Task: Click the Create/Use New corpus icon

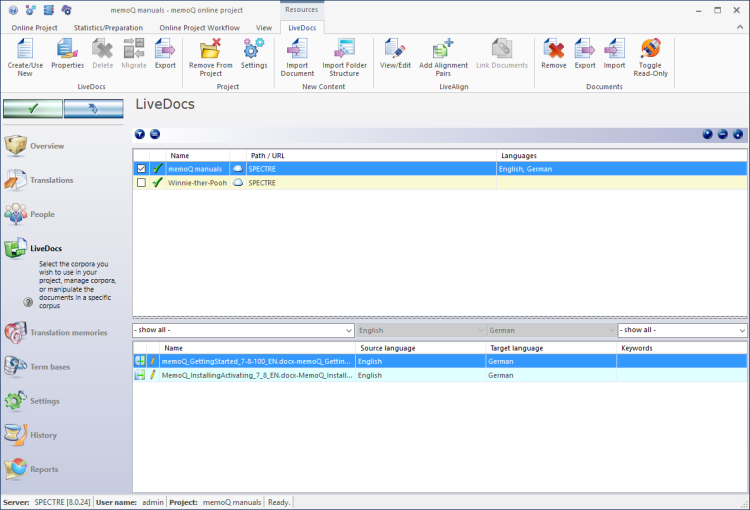Action: (x=25, y=49)
